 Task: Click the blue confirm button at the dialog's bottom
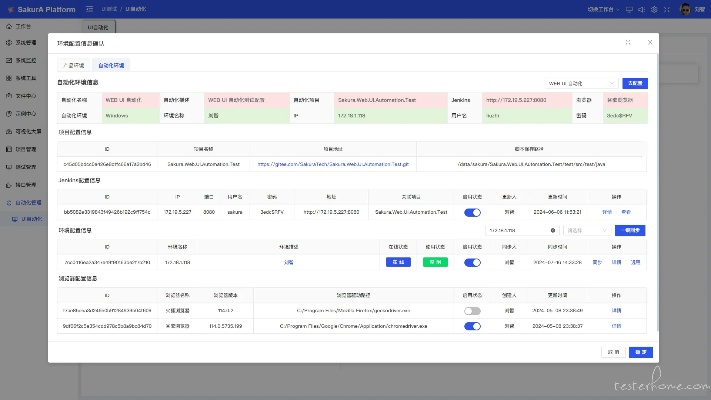[x=642, y=352]
